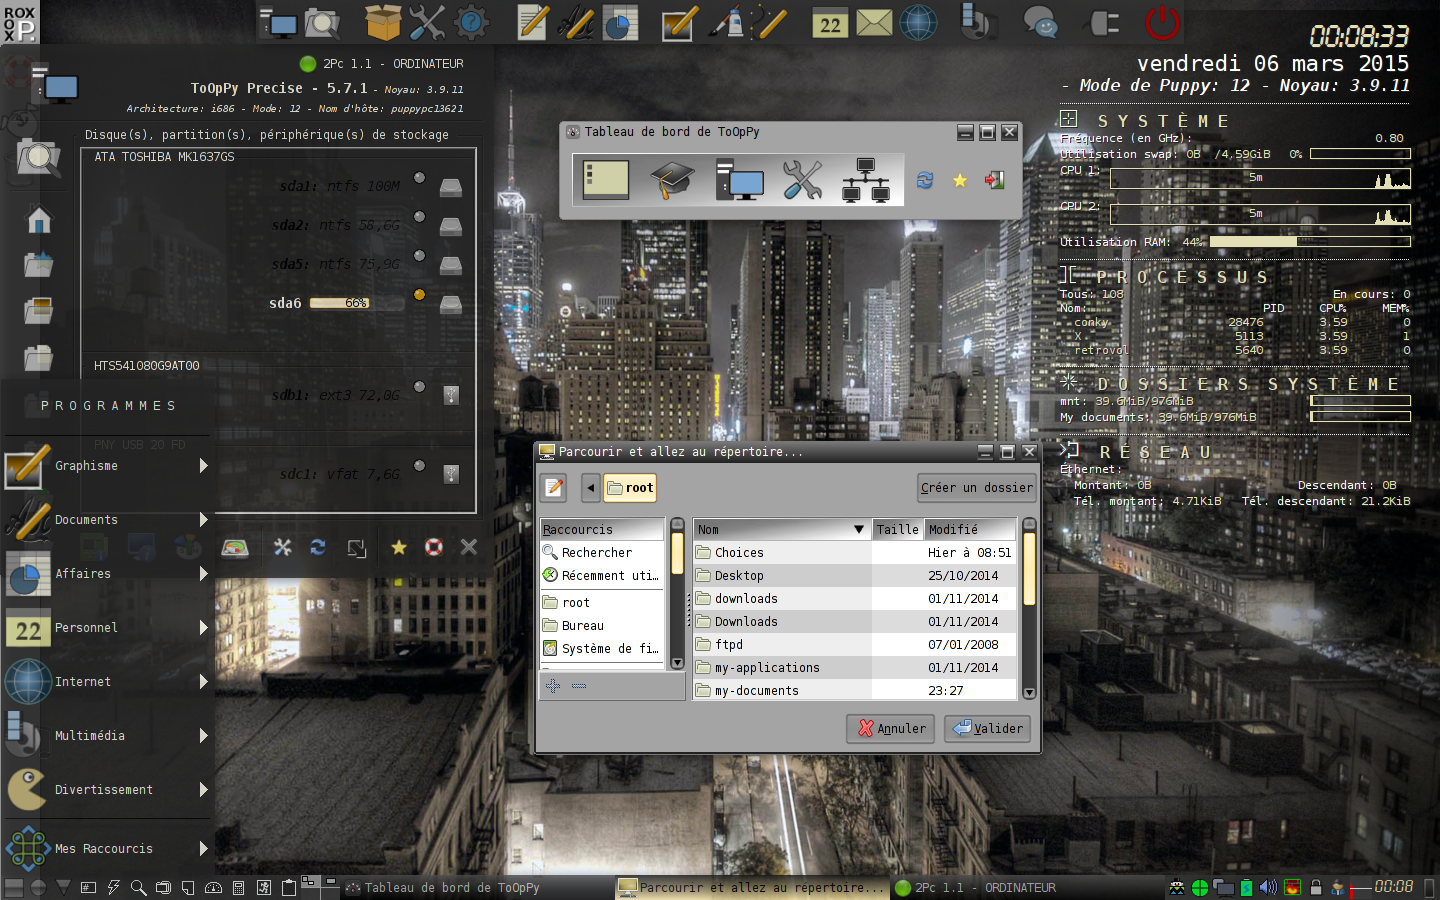The height and width of the screenshot is (900, 1440).
Task: Launch the file search tool in the top panel
Action: coord(322,22)
